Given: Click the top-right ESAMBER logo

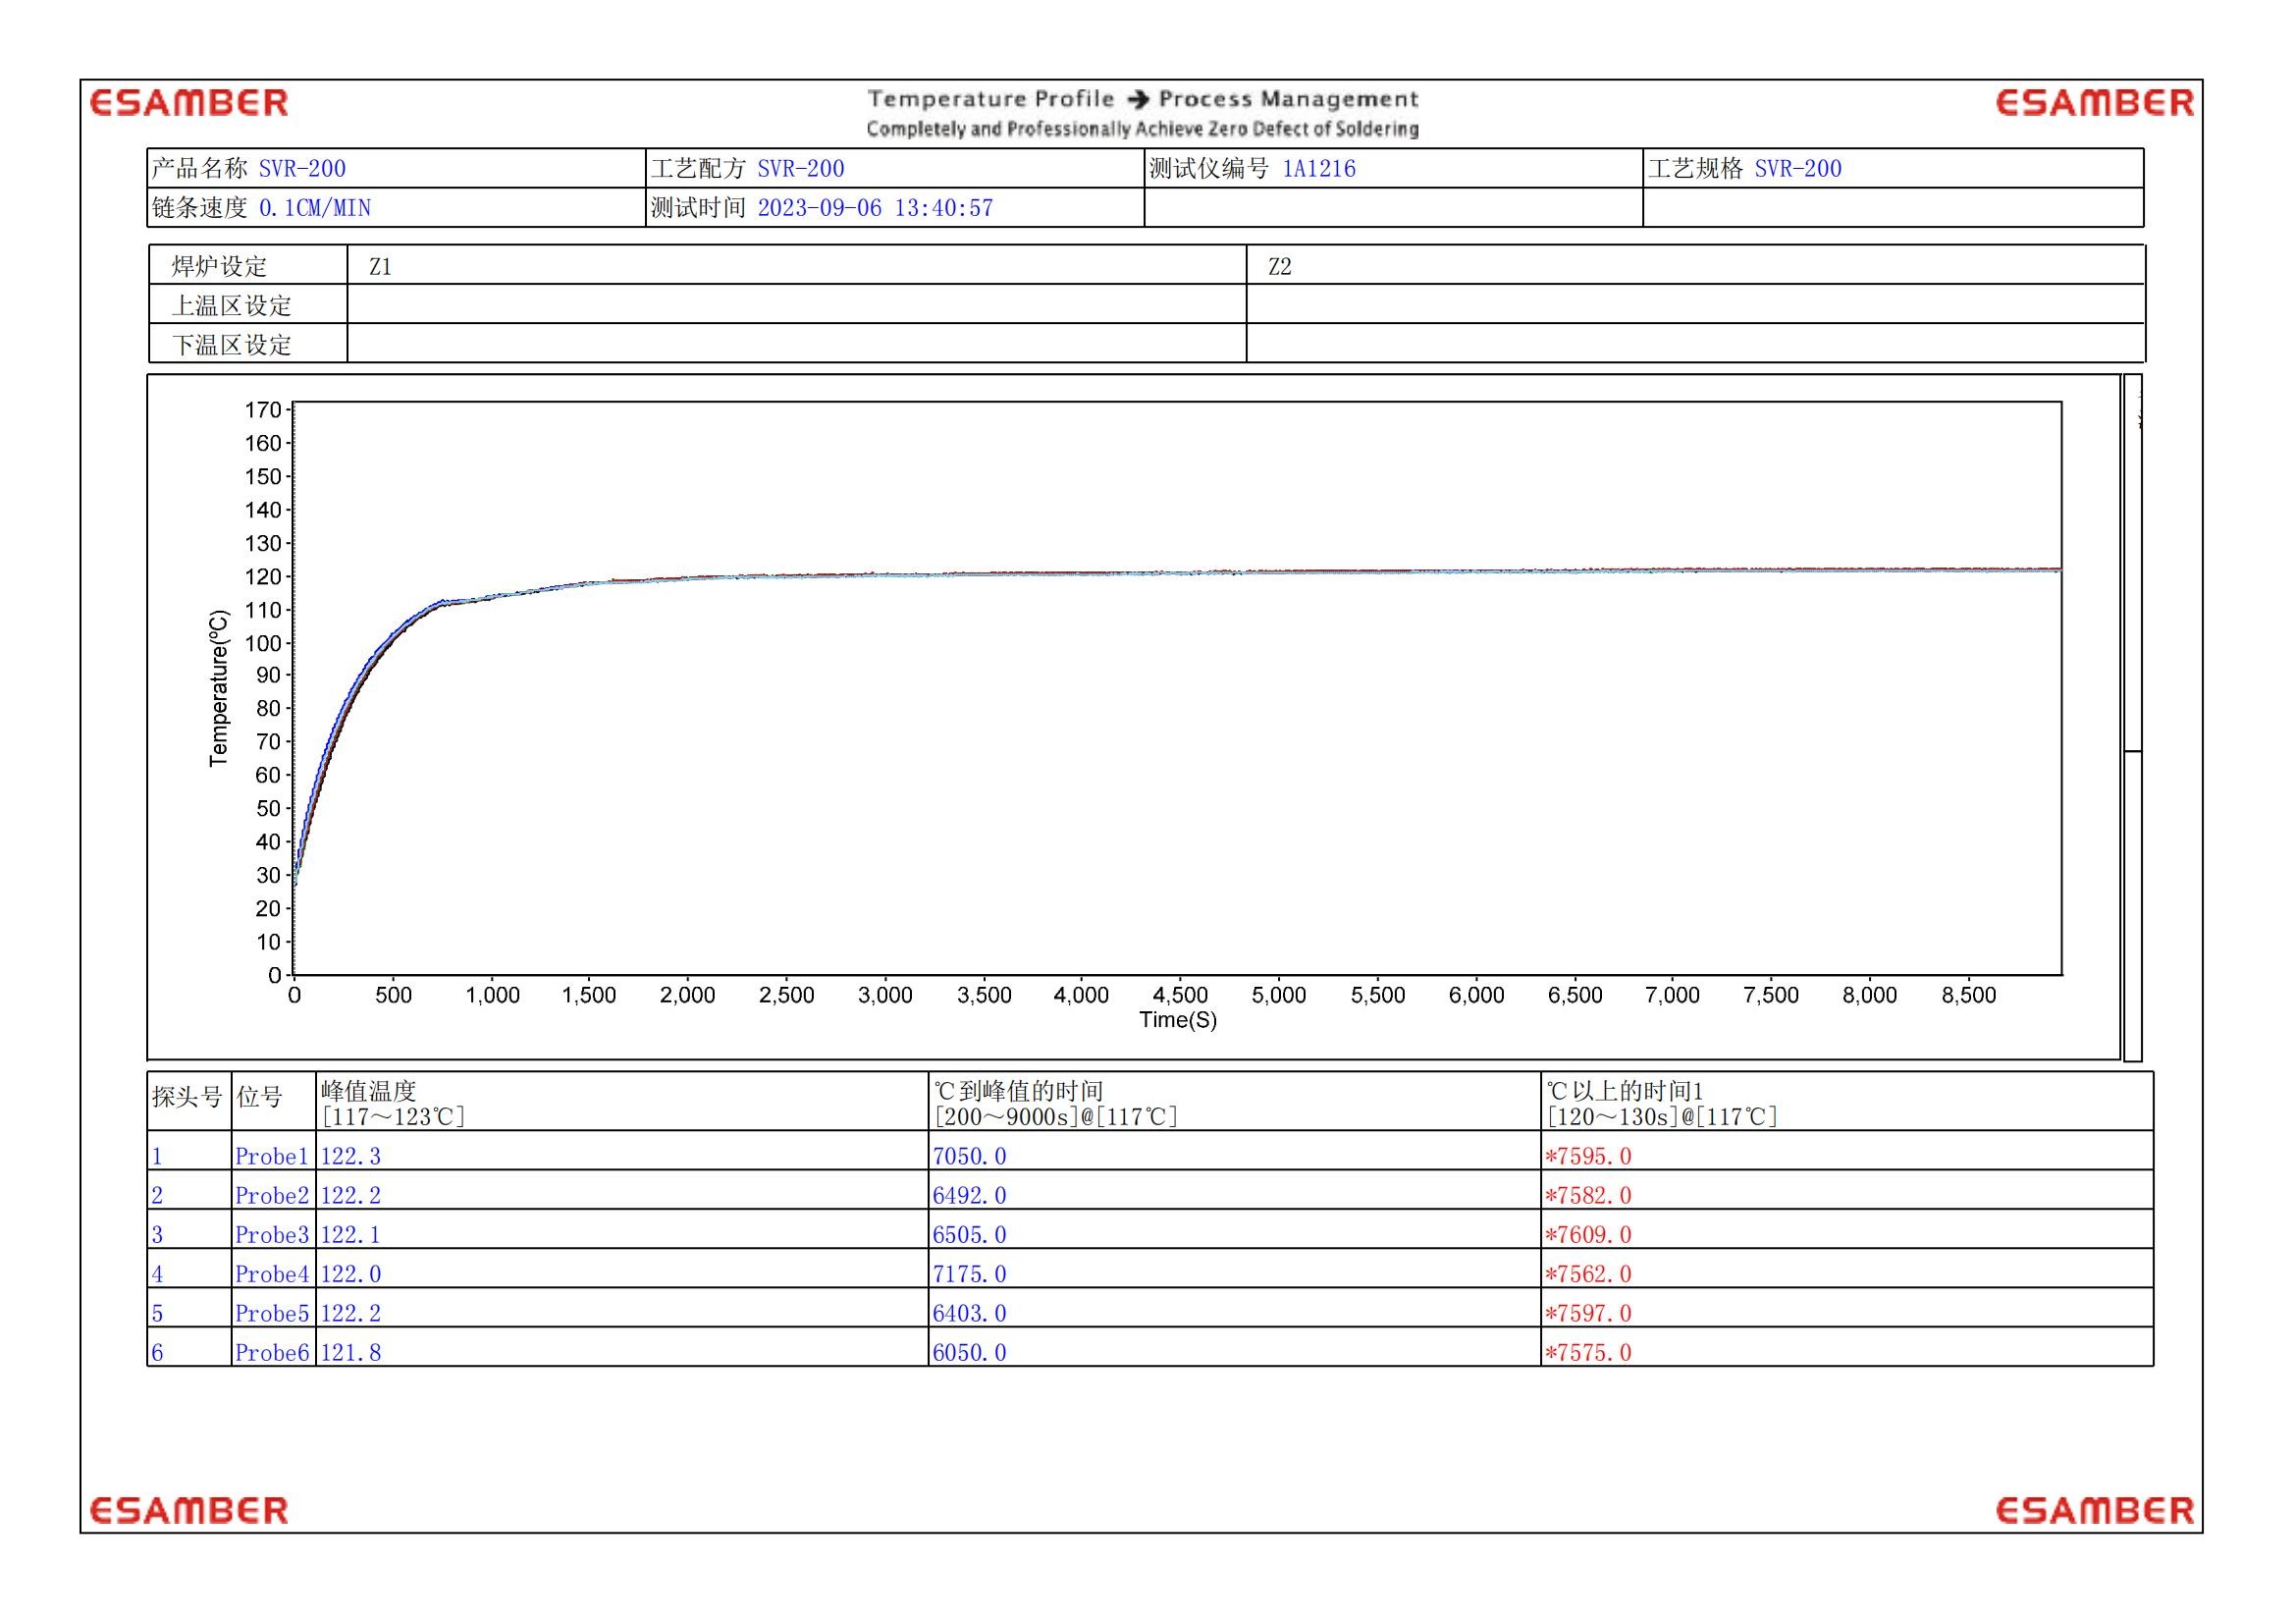Looking at the screenshot, I should (x=2094, y=103).
